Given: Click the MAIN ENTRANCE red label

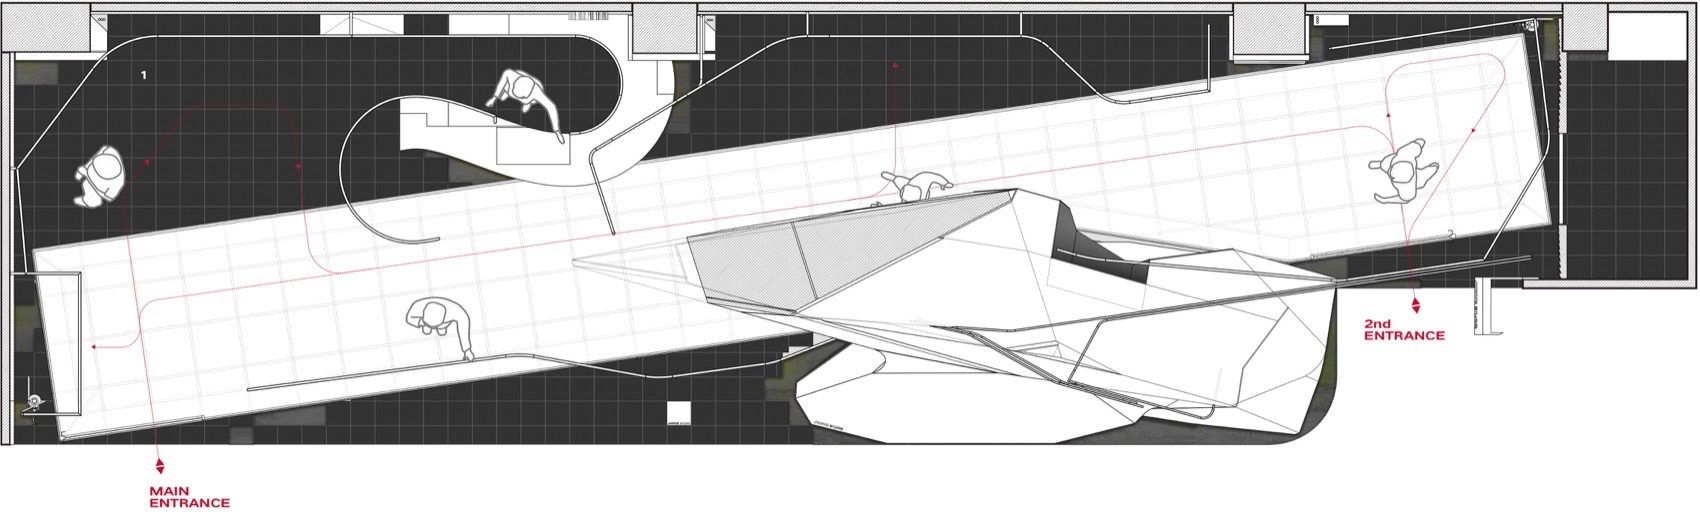Looking at the screenshot, I should [x=189, y=497].
